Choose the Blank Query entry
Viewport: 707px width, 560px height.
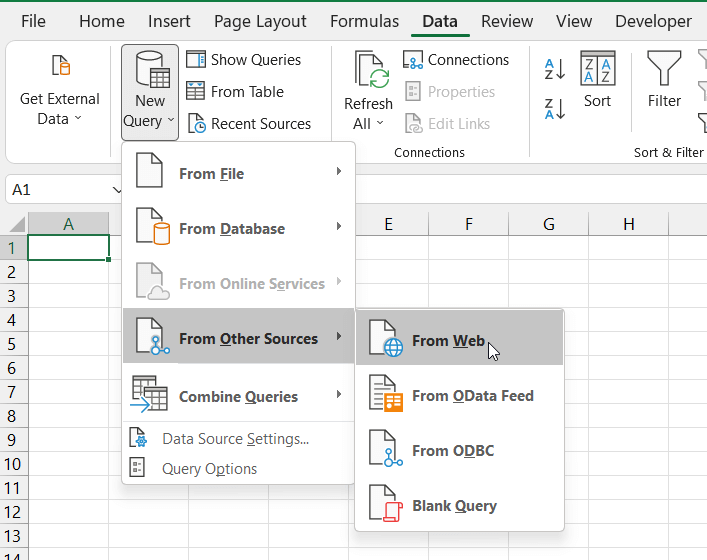click(x=459, y=504)
